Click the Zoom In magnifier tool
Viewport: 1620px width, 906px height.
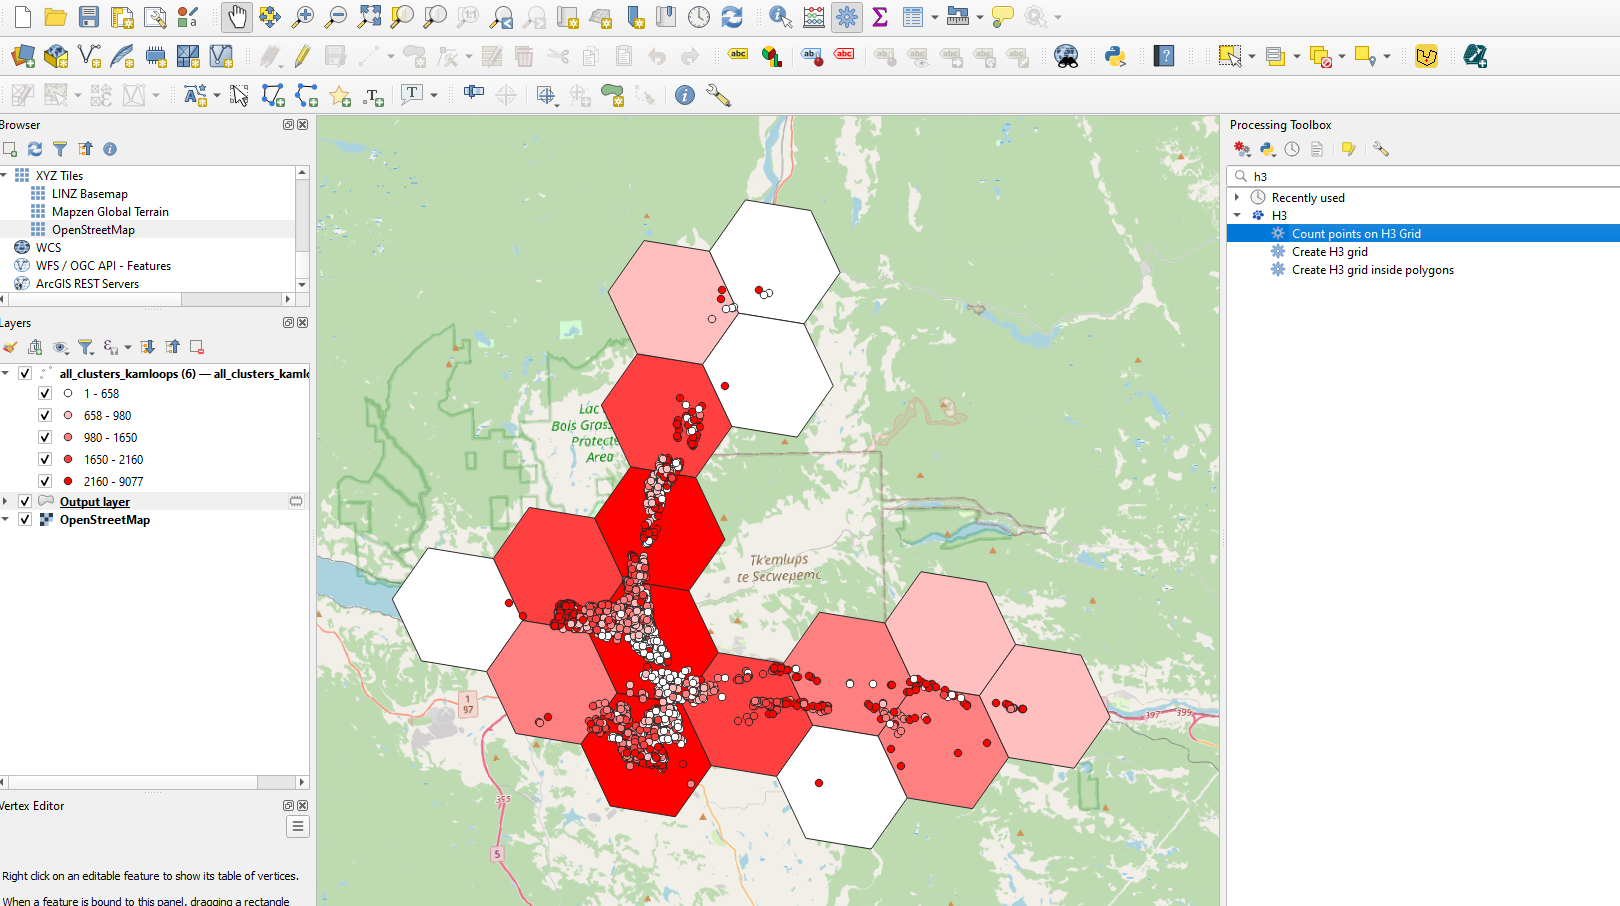(303, 17)
